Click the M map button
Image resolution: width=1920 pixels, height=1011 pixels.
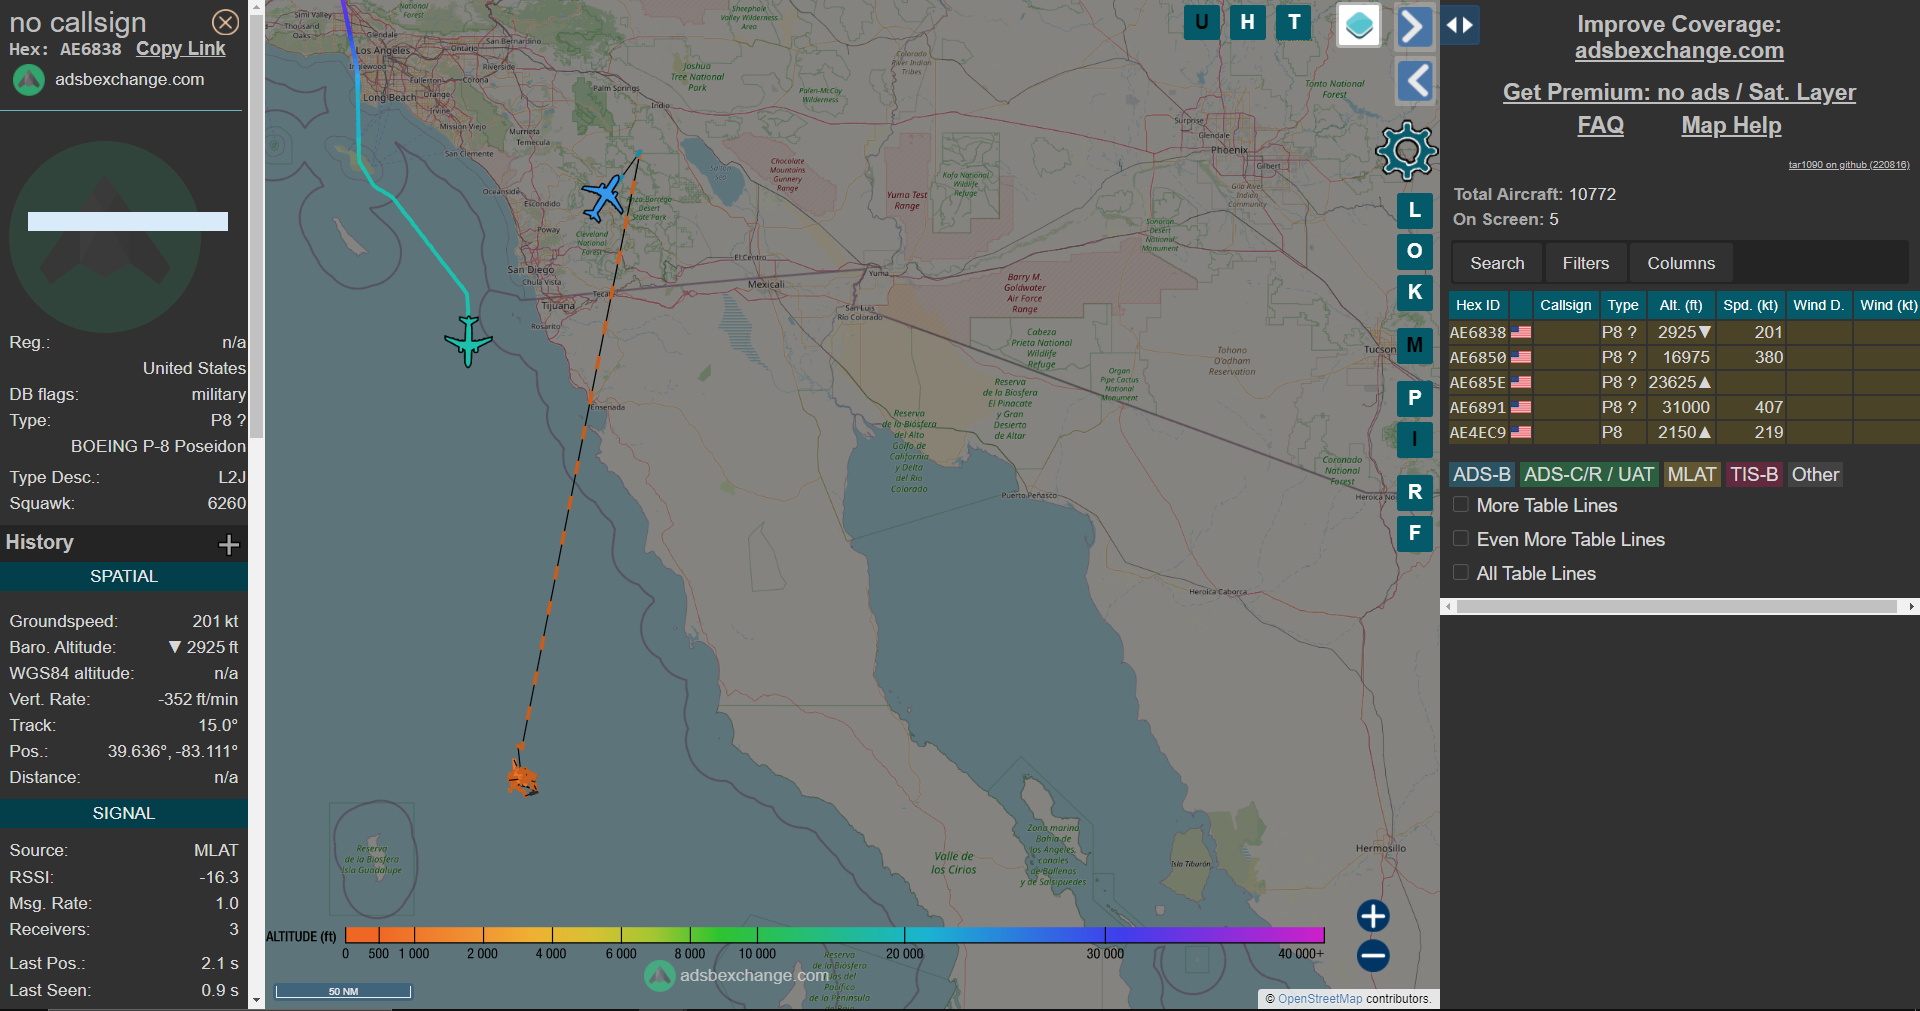pos(1414,345)
